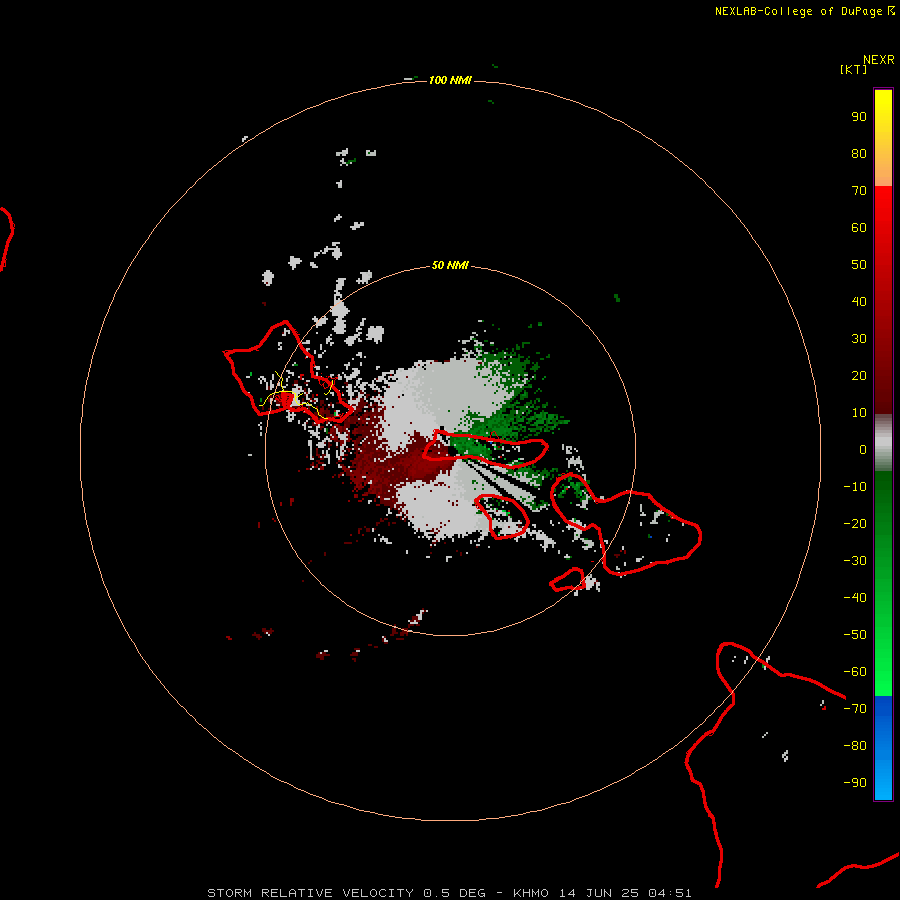
Task: Click the 0 knot scale label
Action: [x=863, y=450]
